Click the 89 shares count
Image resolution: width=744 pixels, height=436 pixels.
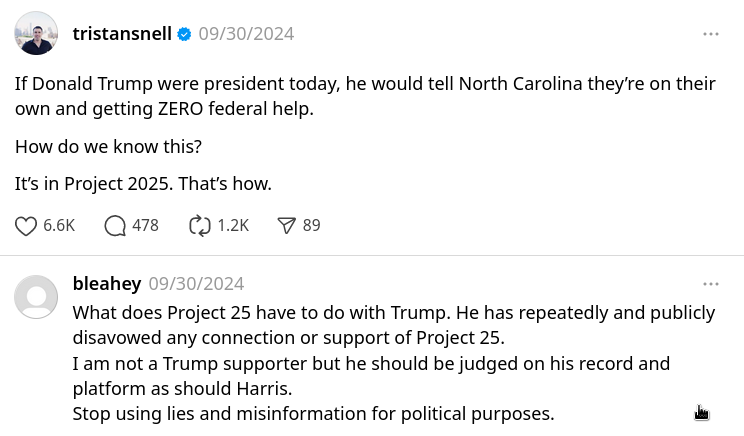(311, 226)
